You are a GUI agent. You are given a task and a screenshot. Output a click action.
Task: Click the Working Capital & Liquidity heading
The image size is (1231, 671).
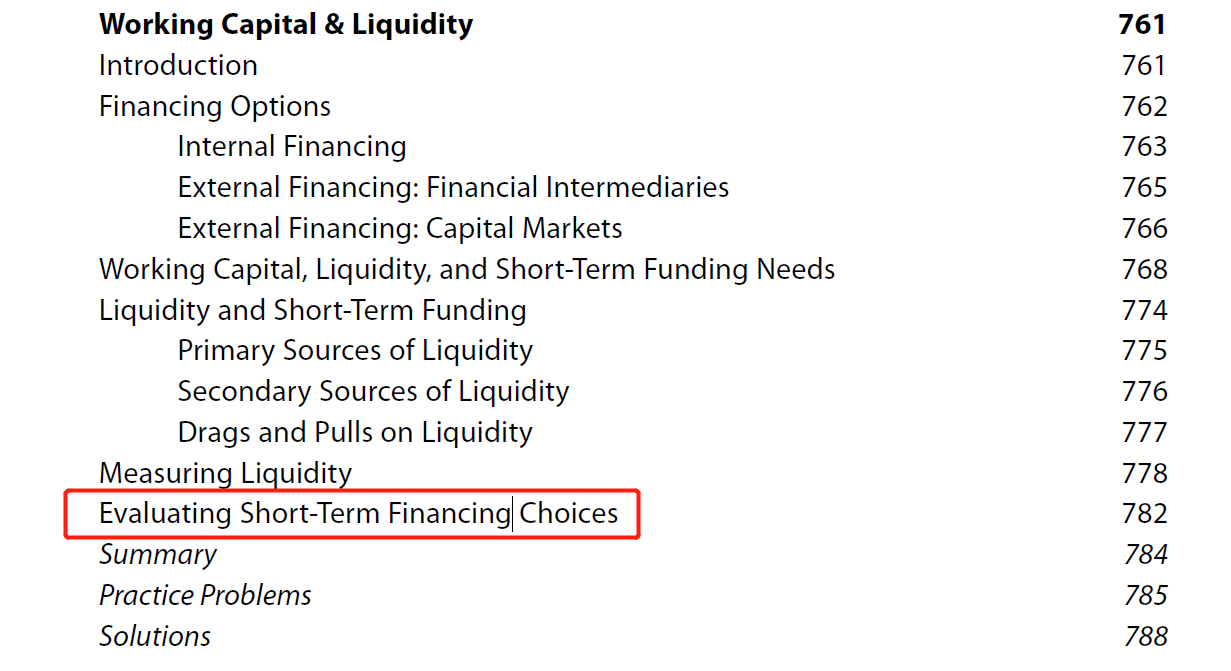[x=286, y=25]
